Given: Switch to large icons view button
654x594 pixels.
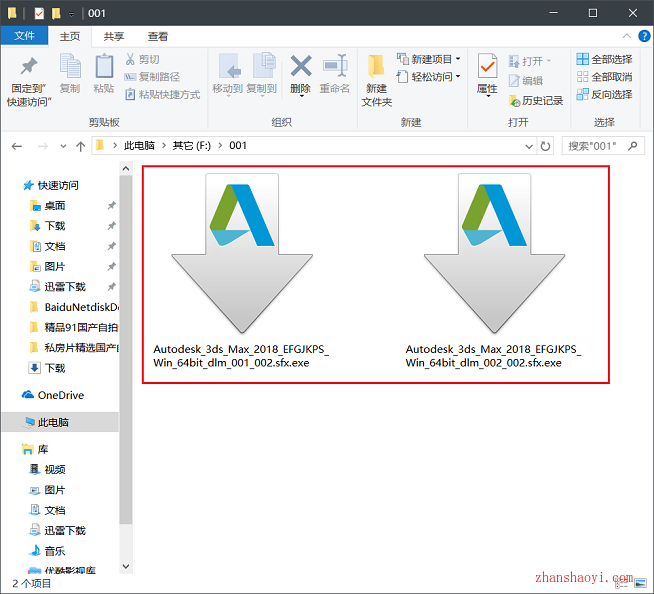Looking at the screenshot, I should [641, 584].
